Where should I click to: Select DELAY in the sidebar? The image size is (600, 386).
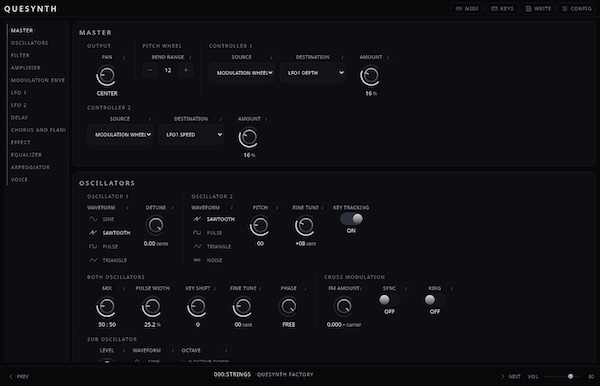tap(20, 117)
